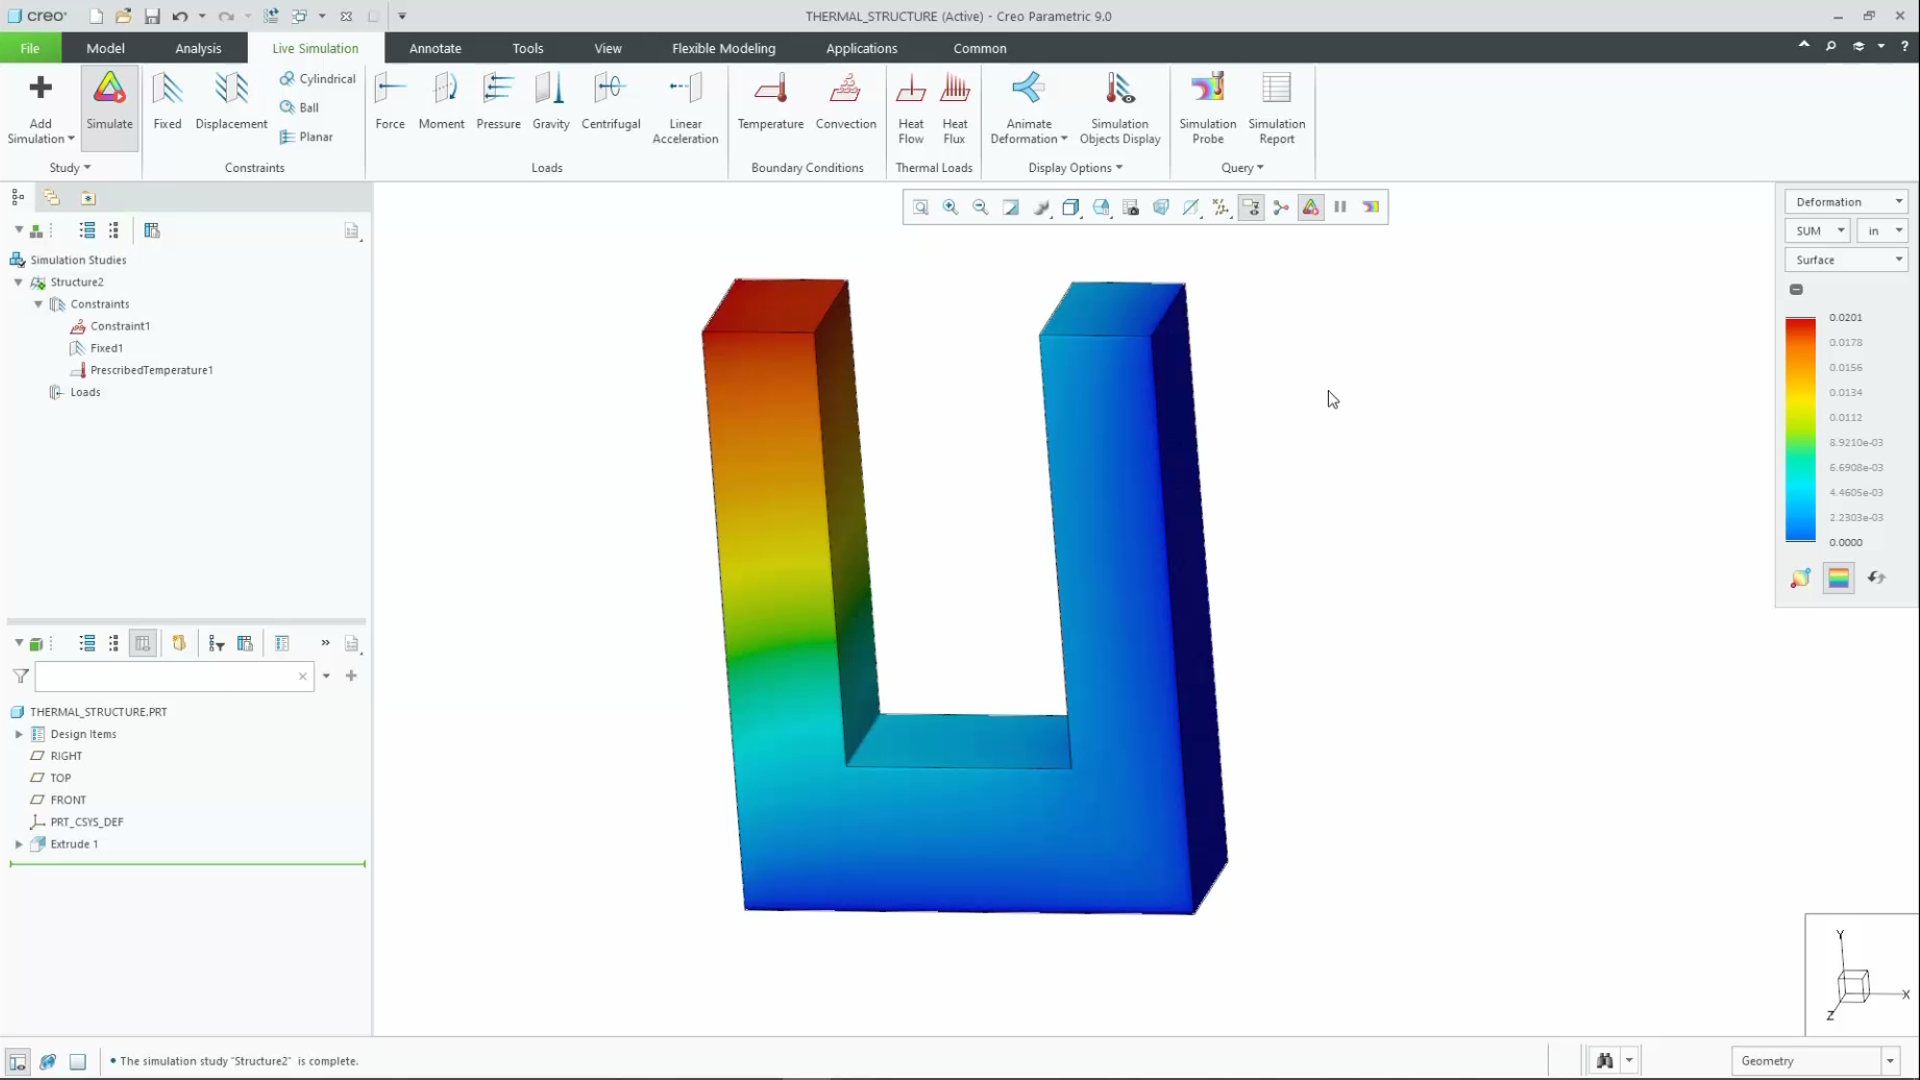The height and width of the screenshot is (1080, 1920).
Task: Click the save icon in quick access toolbar
Action: pyautogui.click(x=152, y=16)
